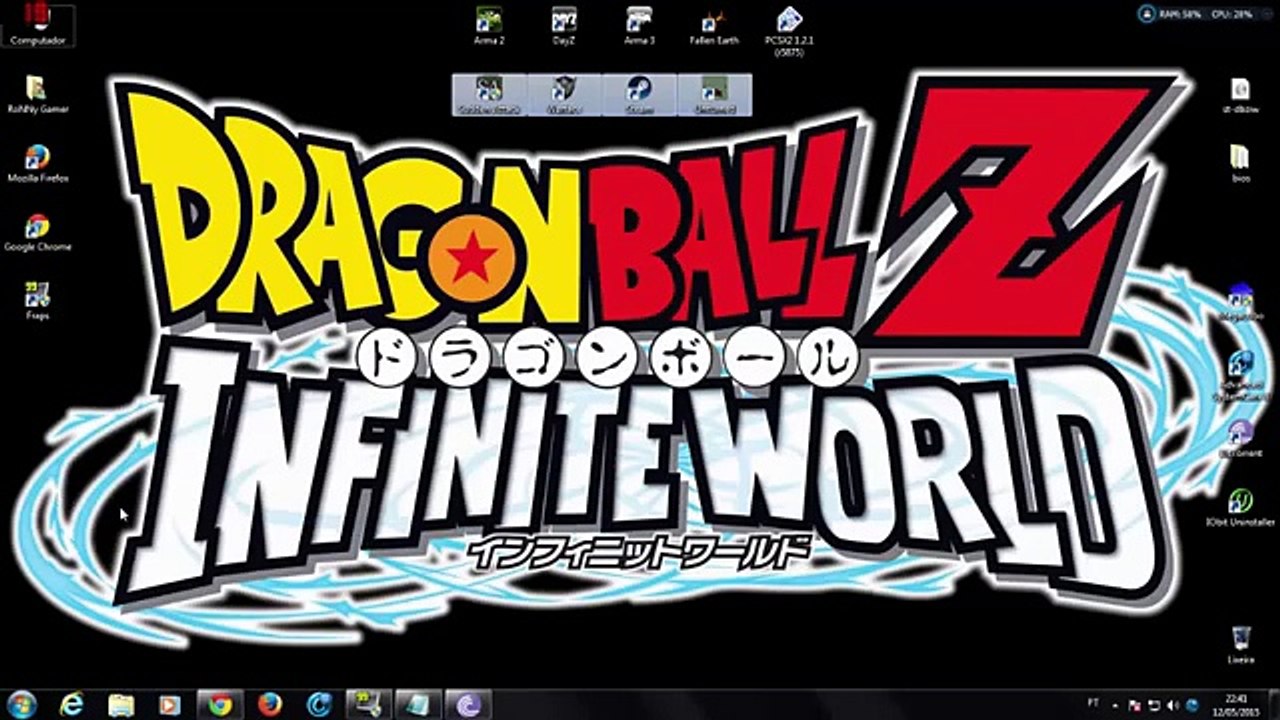Launch Google Chrome desktop shortcut
The image size is (1280, 720).
(x=37, y=232)
